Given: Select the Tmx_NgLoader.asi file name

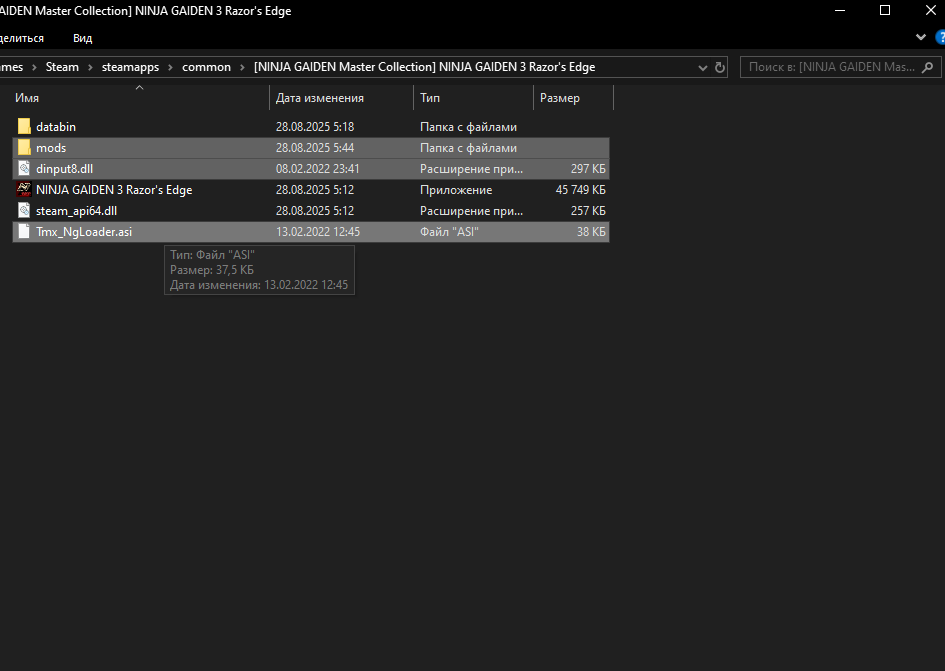Looking at the screenshot, I should pos(84,232).
